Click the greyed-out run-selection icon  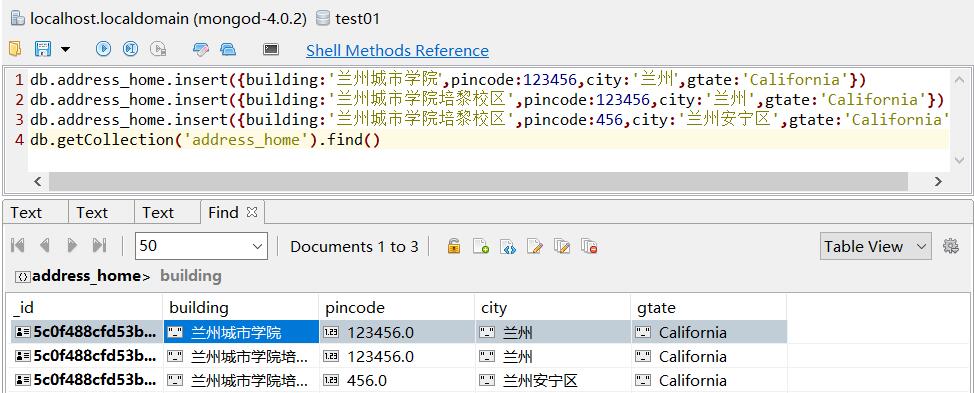click(x=158, y=48)
